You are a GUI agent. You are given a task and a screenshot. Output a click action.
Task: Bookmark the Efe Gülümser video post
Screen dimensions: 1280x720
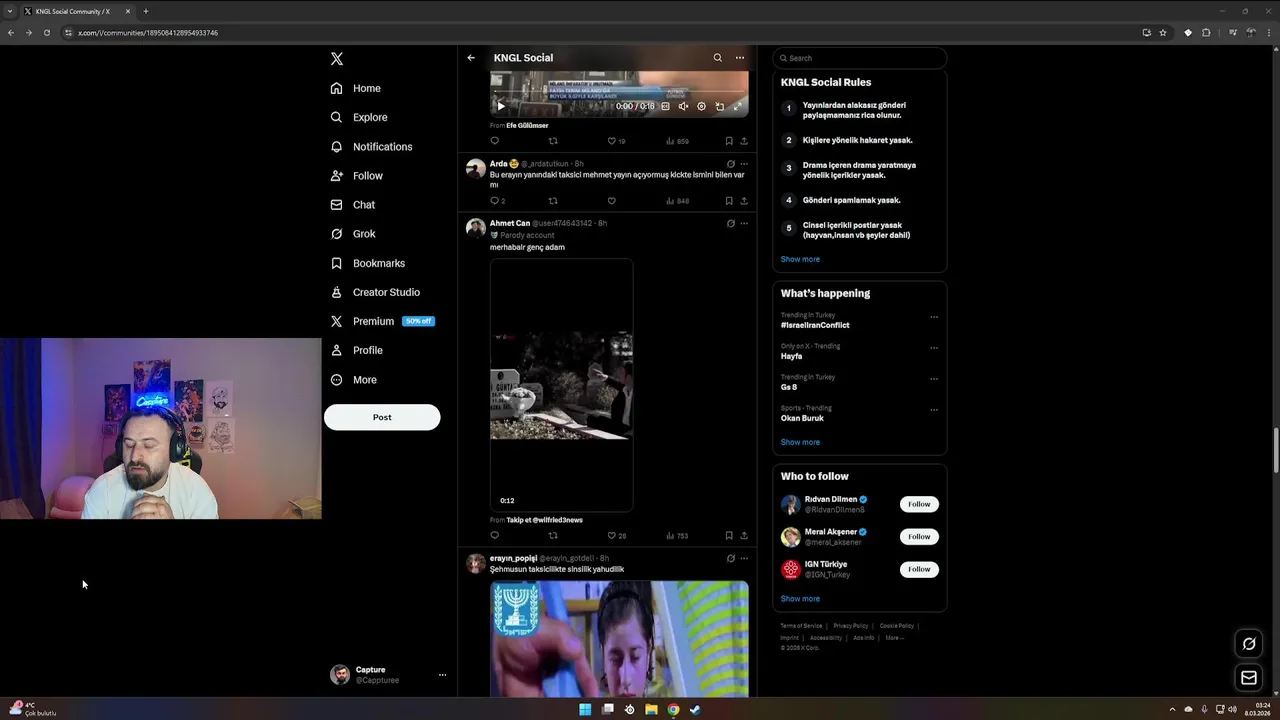point(729,141)
